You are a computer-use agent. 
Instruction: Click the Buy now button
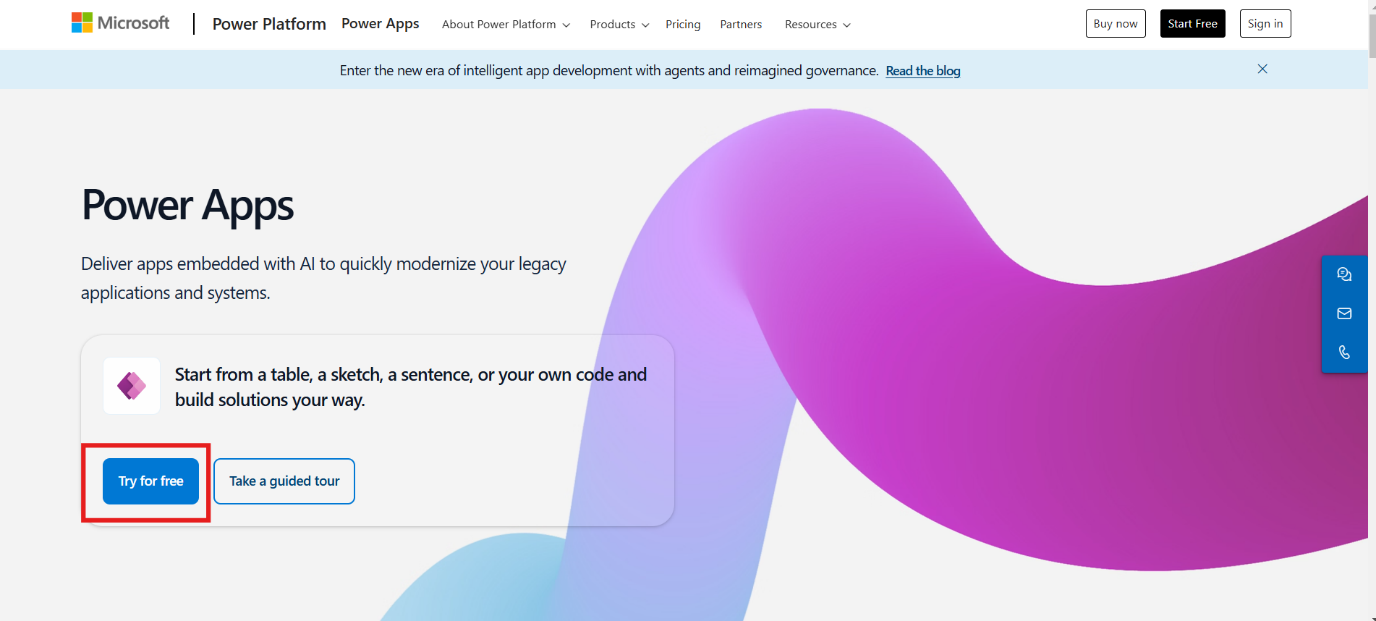click(1115, 23)
